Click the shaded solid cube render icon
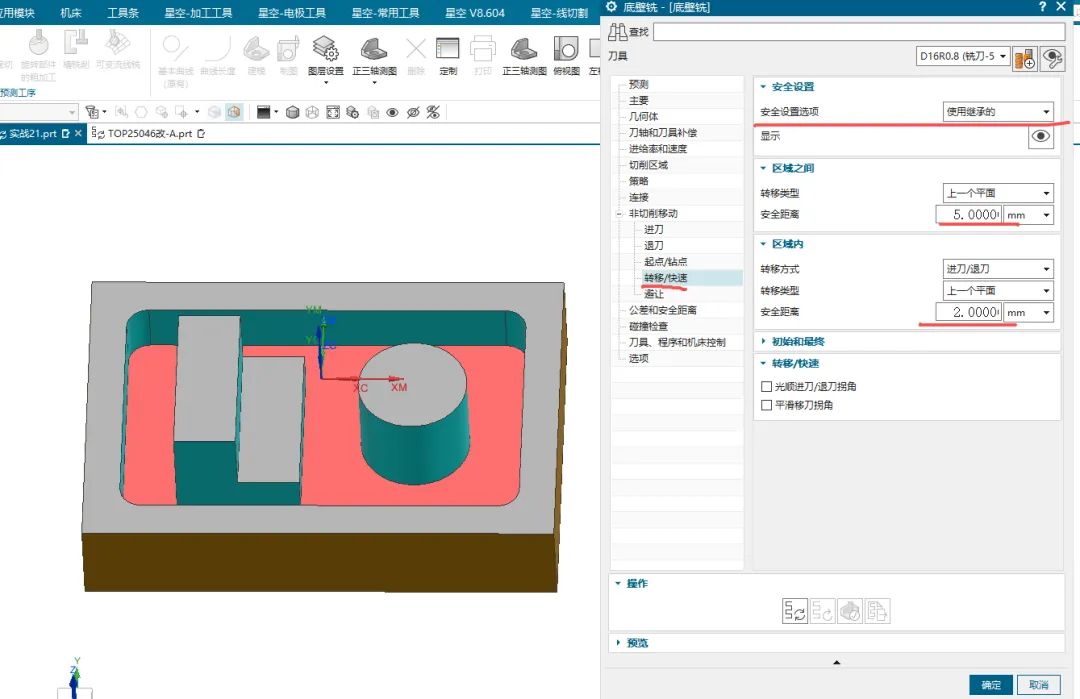The image size is (1080, 699). (292, 112)
